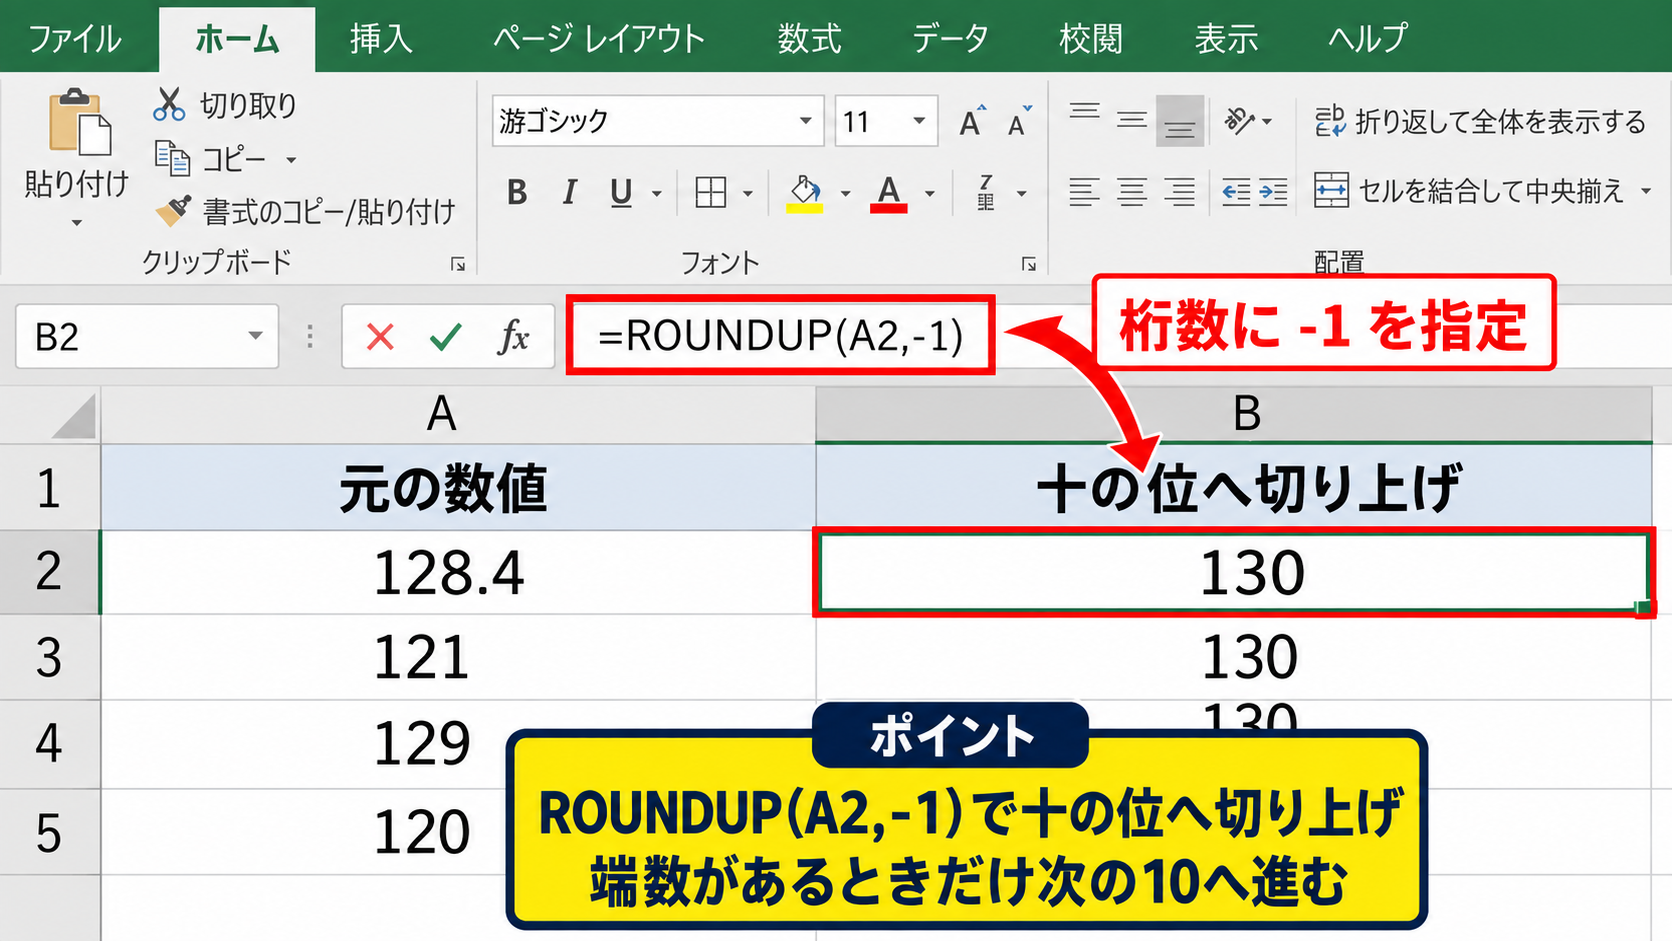Toggle bottom align button
1672x941 pixels.
tap(1180, 121)
